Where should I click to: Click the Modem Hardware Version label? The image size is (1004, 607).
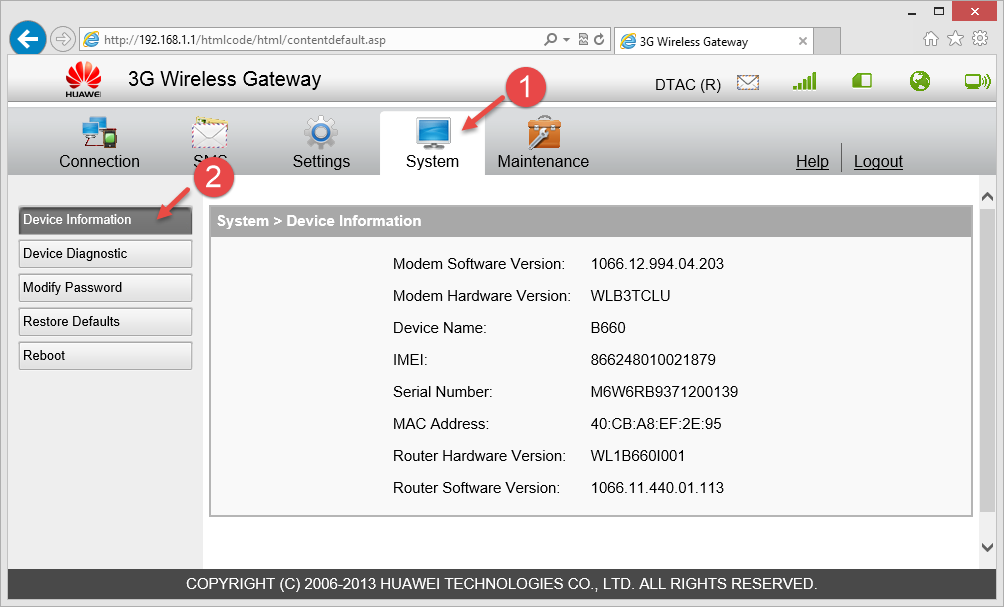[x=482, y=296]
